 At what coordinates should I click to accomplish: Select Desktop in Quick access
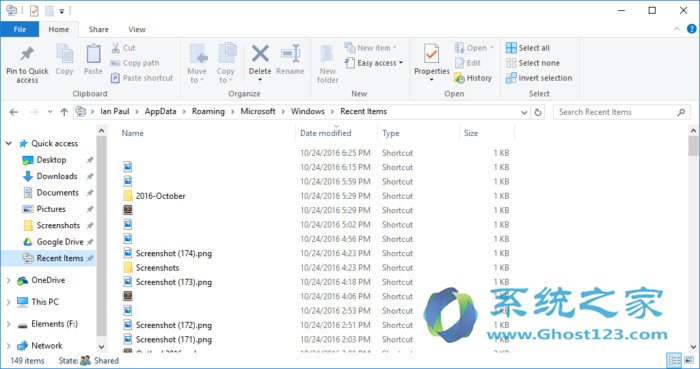(51, 160)
